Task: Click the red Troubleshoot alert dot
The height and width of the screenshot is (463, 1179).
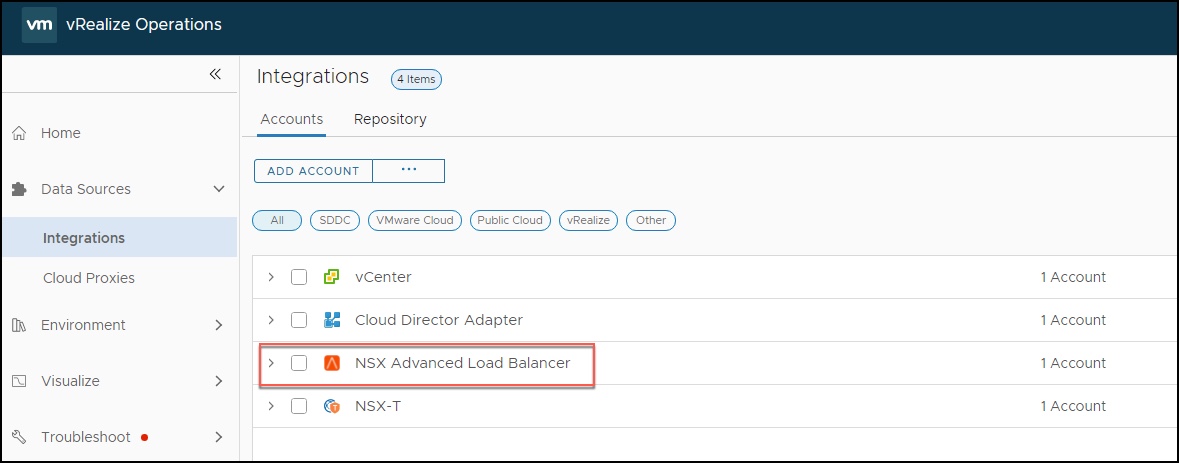Action: pos(144,437)
